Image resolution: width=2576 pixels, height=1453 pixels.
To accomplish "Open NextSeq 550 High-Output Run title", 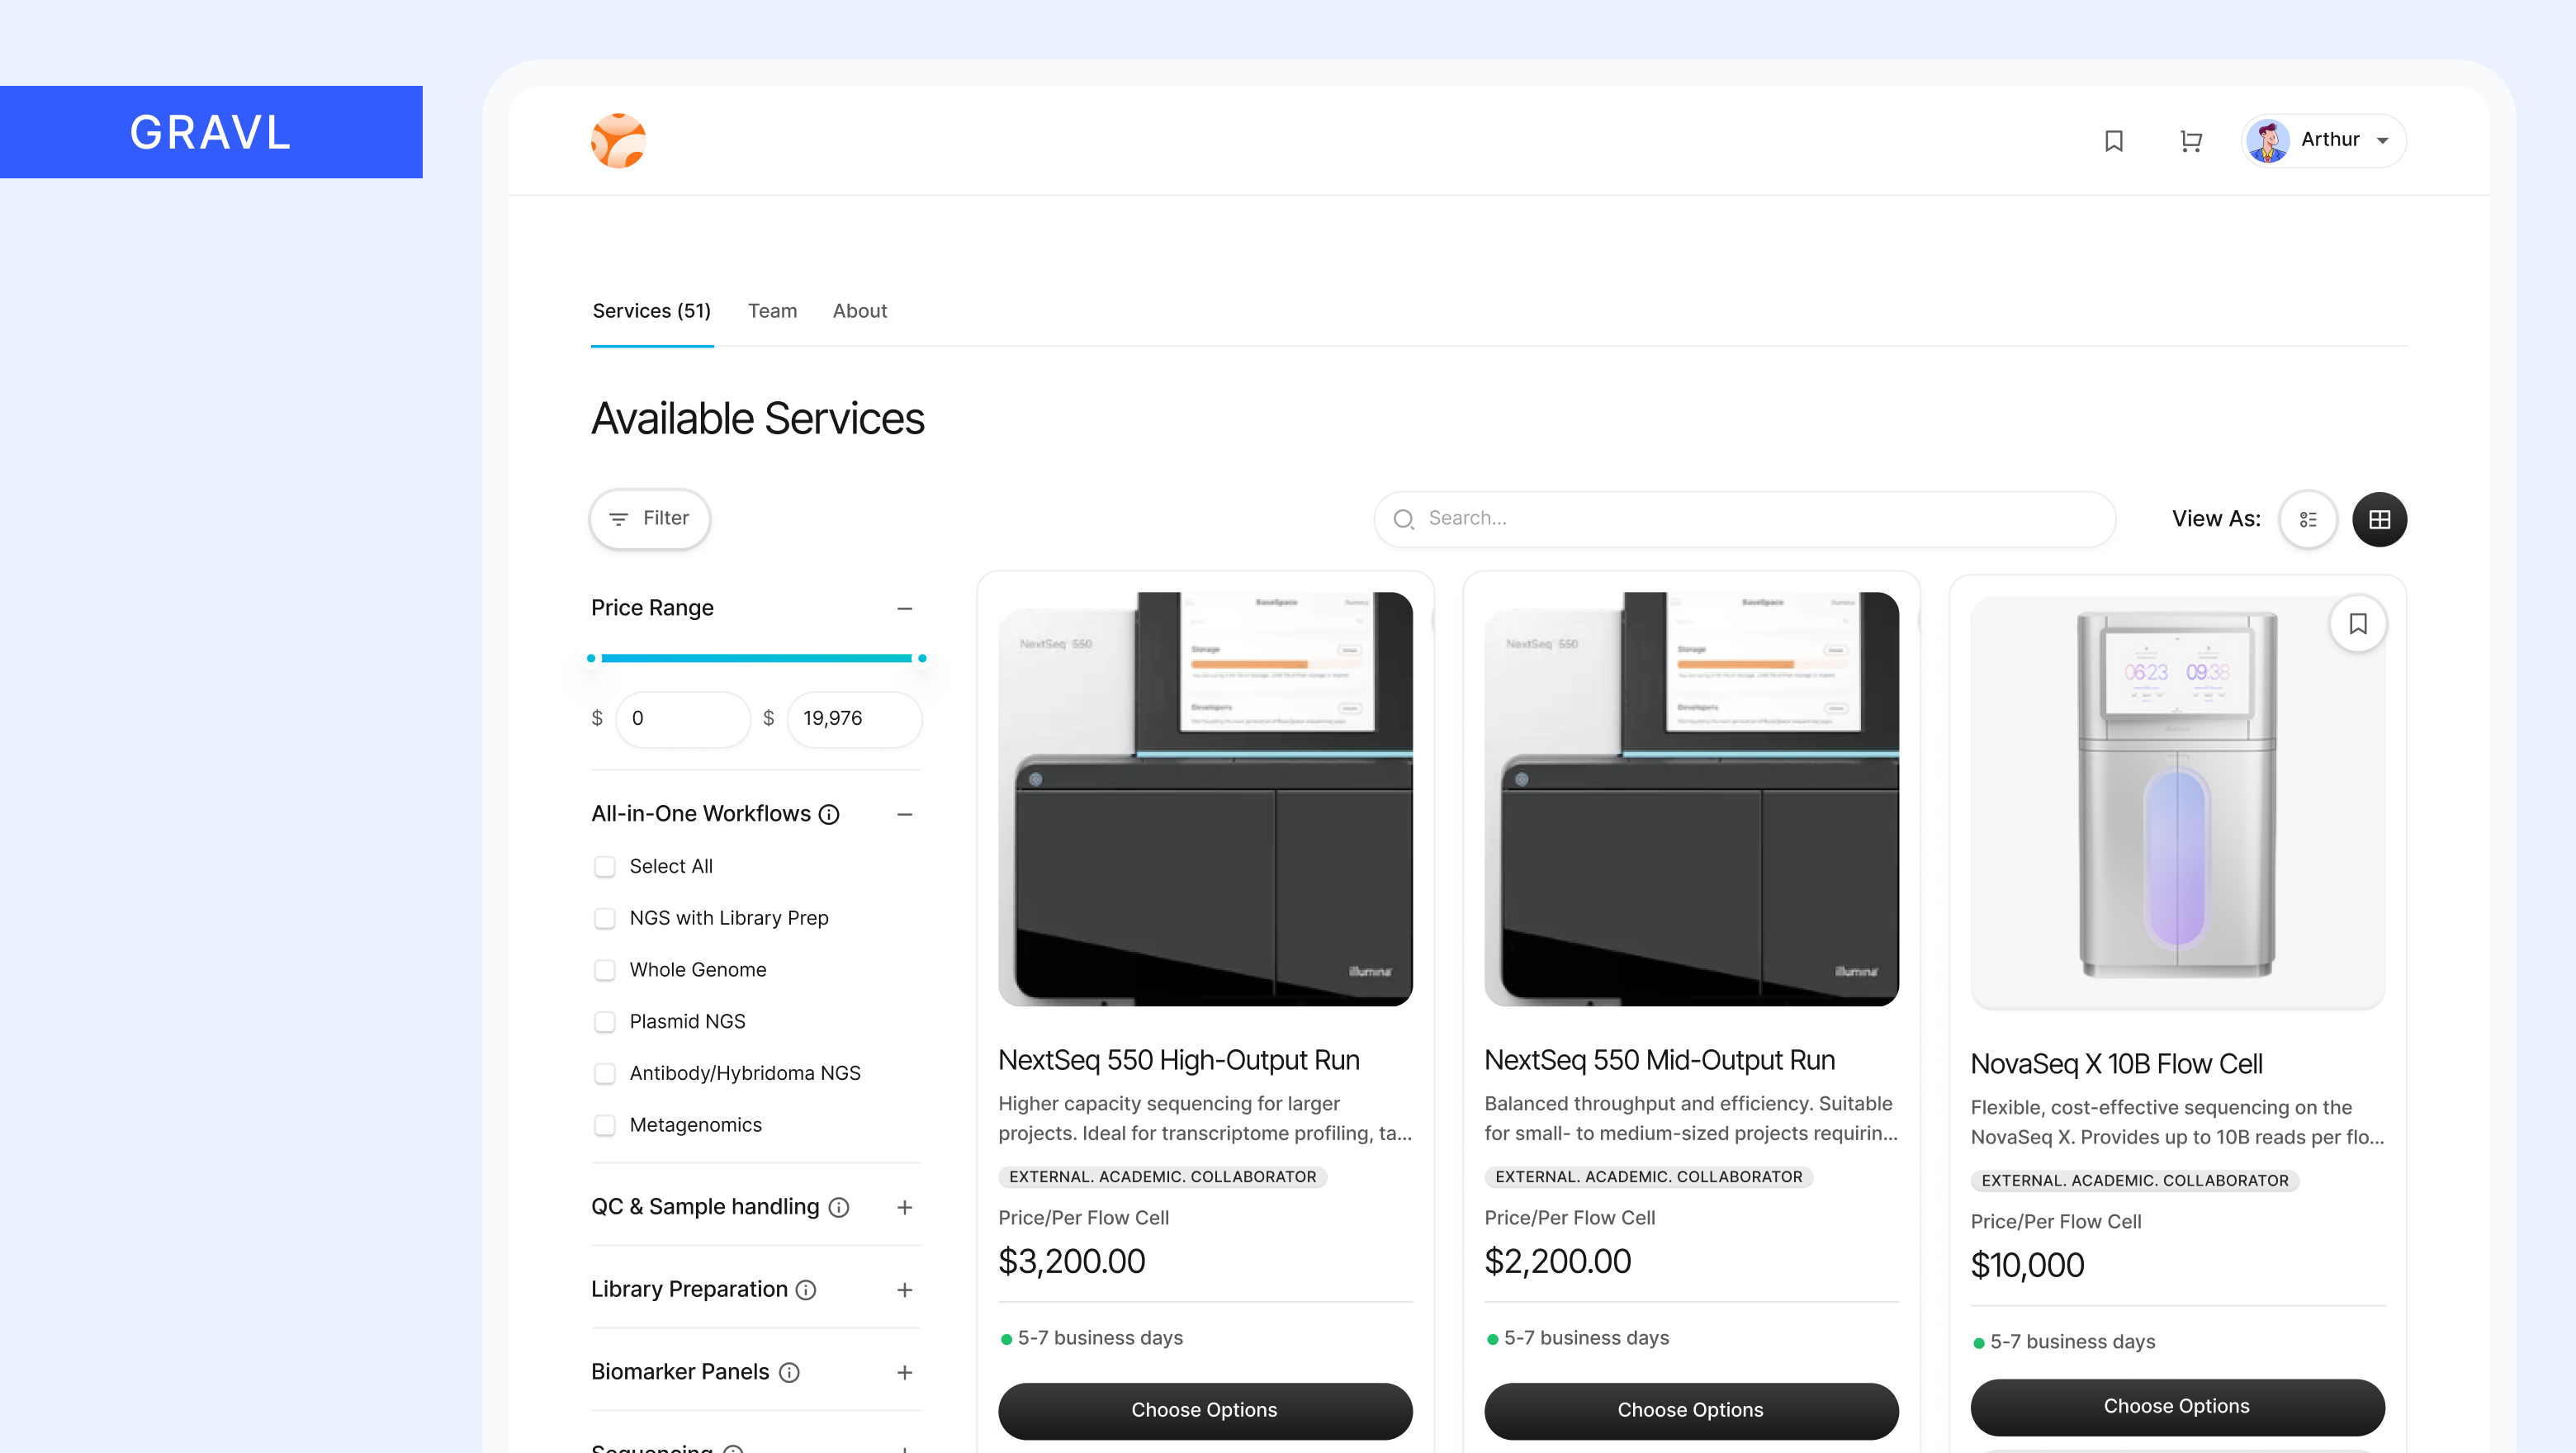I will (1178, 1060).
